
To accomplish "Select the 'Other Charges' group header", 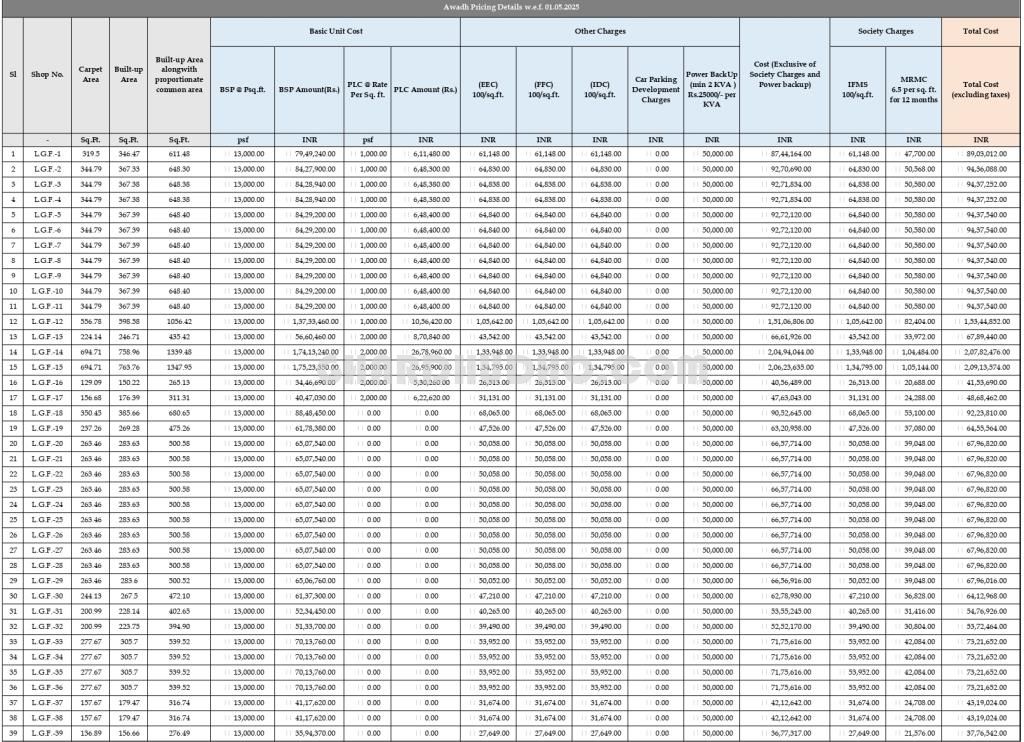I will (x=600, y=31).
